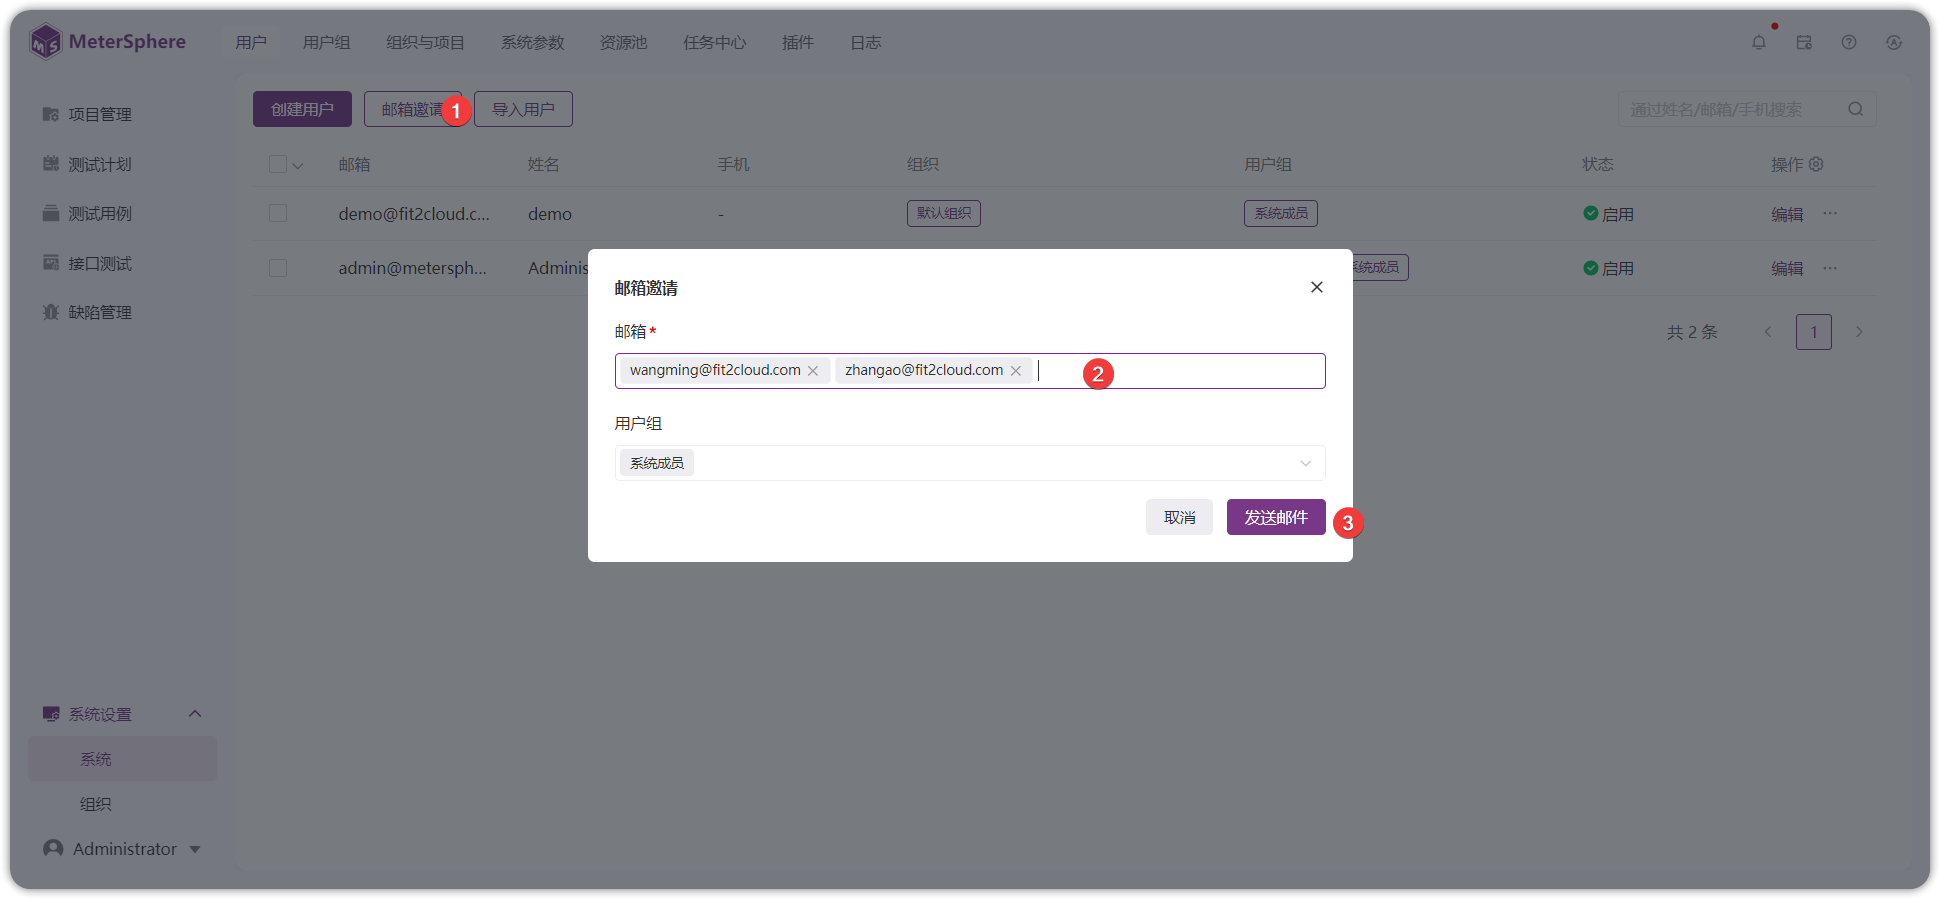
Task: Click 取消 in the invite dialog
Action: 1179,517
